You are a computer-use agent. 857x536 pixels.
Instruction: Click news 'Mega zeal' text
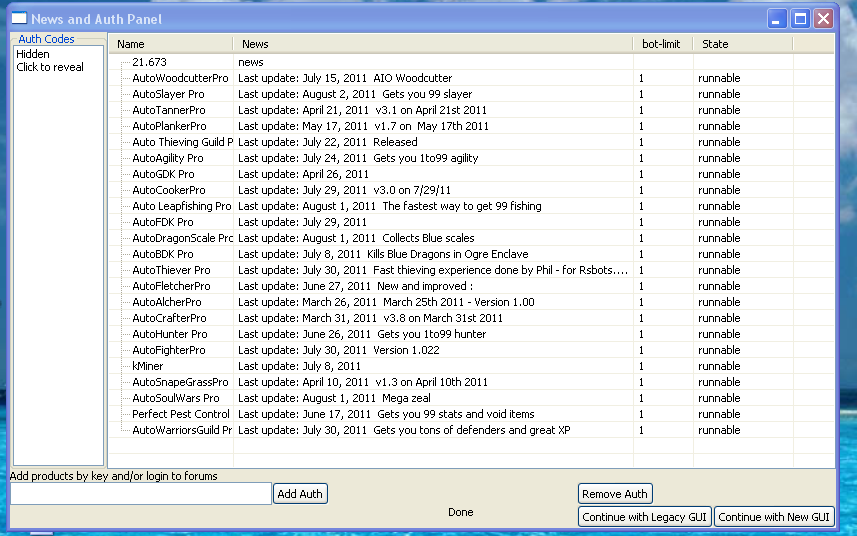(406, 398)
